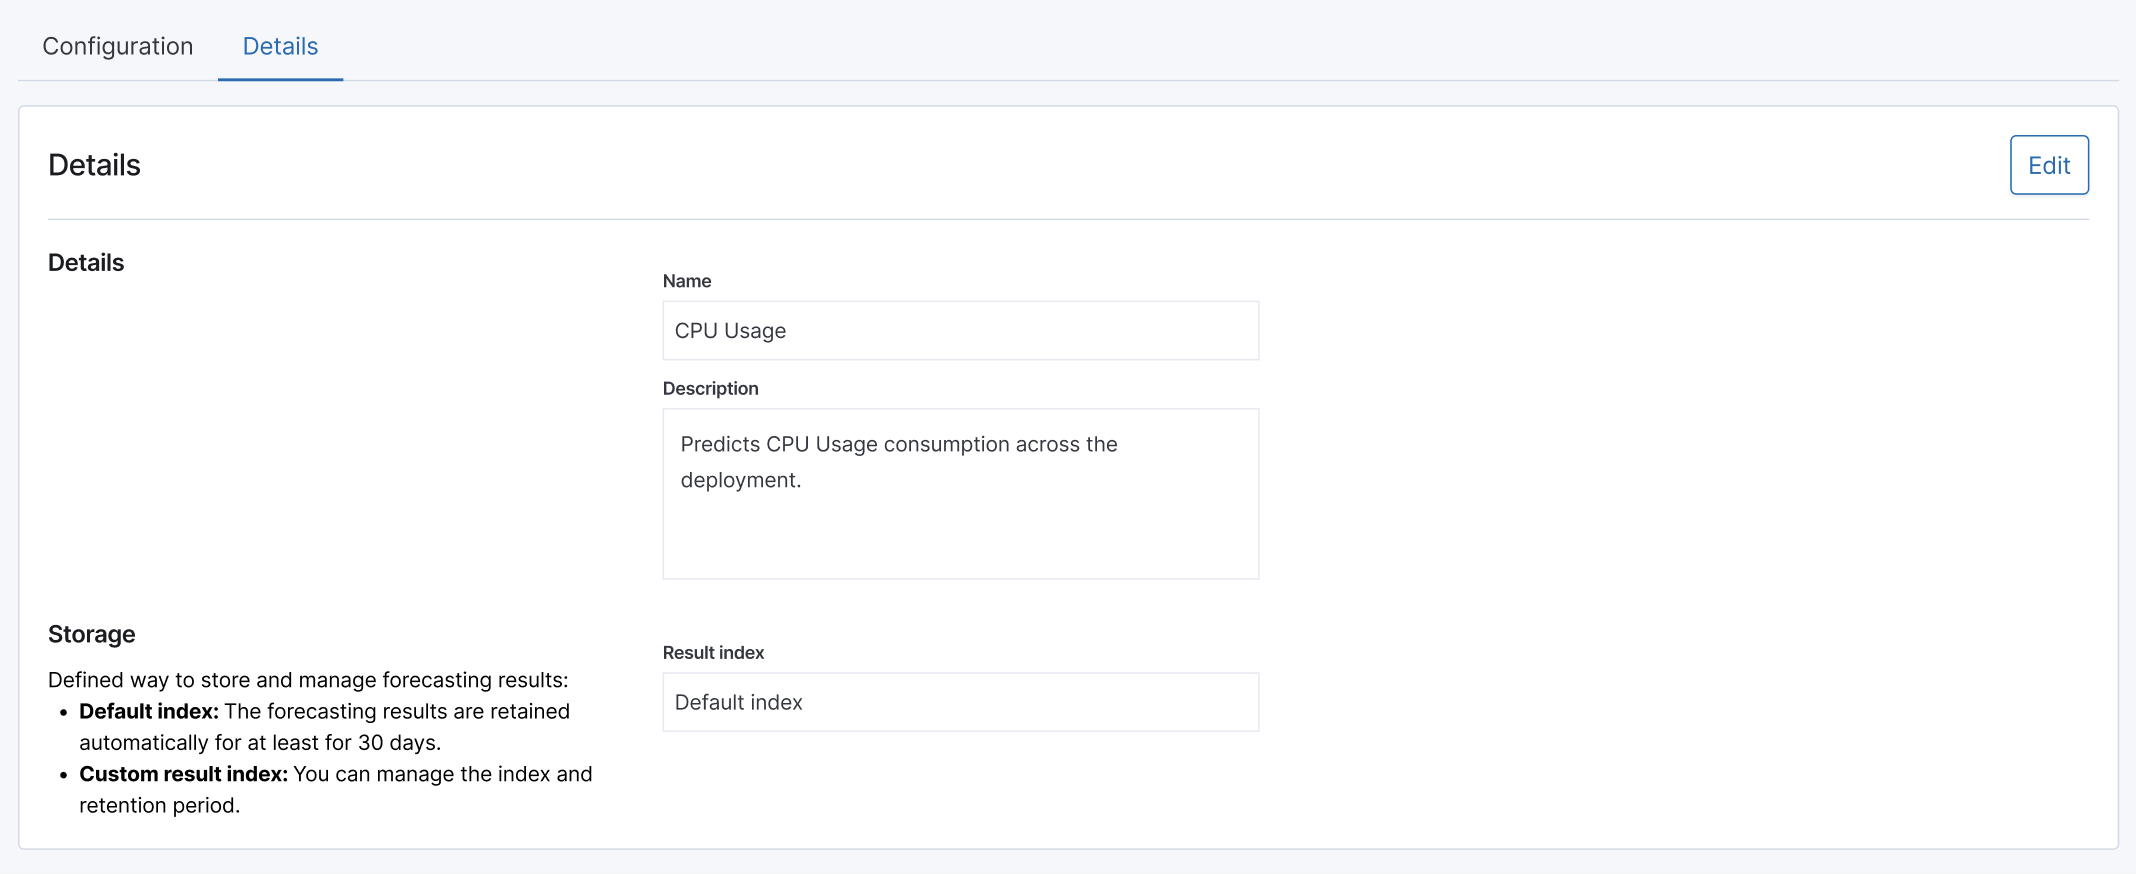Click the Default index bullet text
Image resolution: width=2136 pixels, height=874 pixels.
coord(324,726)
